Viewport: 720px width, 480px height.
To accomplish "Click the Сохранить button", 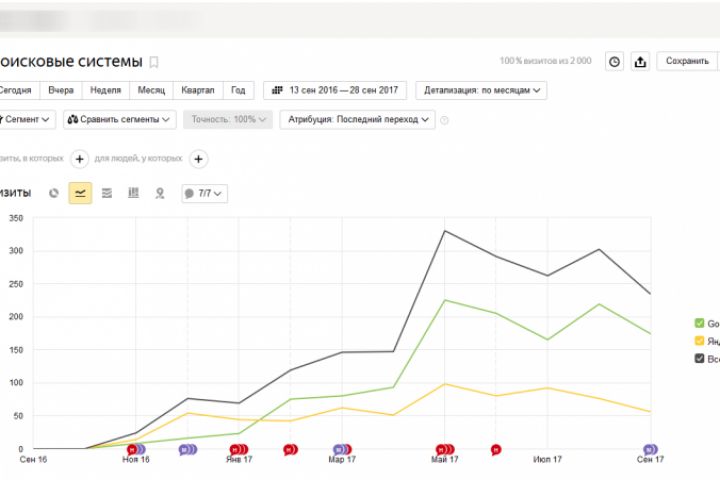I will (x=687, y=61).
